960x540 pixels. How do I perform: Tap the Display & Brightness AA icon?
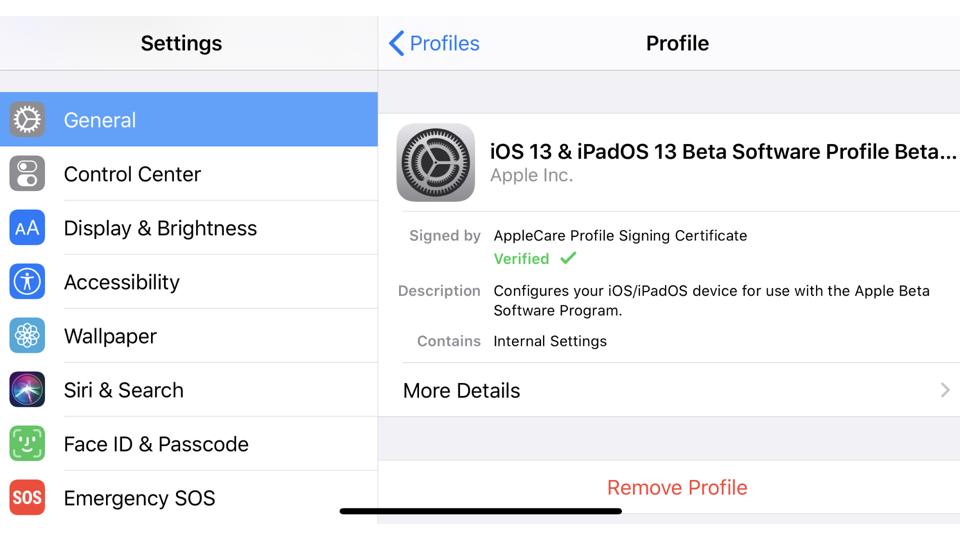(x=27, y=228)
